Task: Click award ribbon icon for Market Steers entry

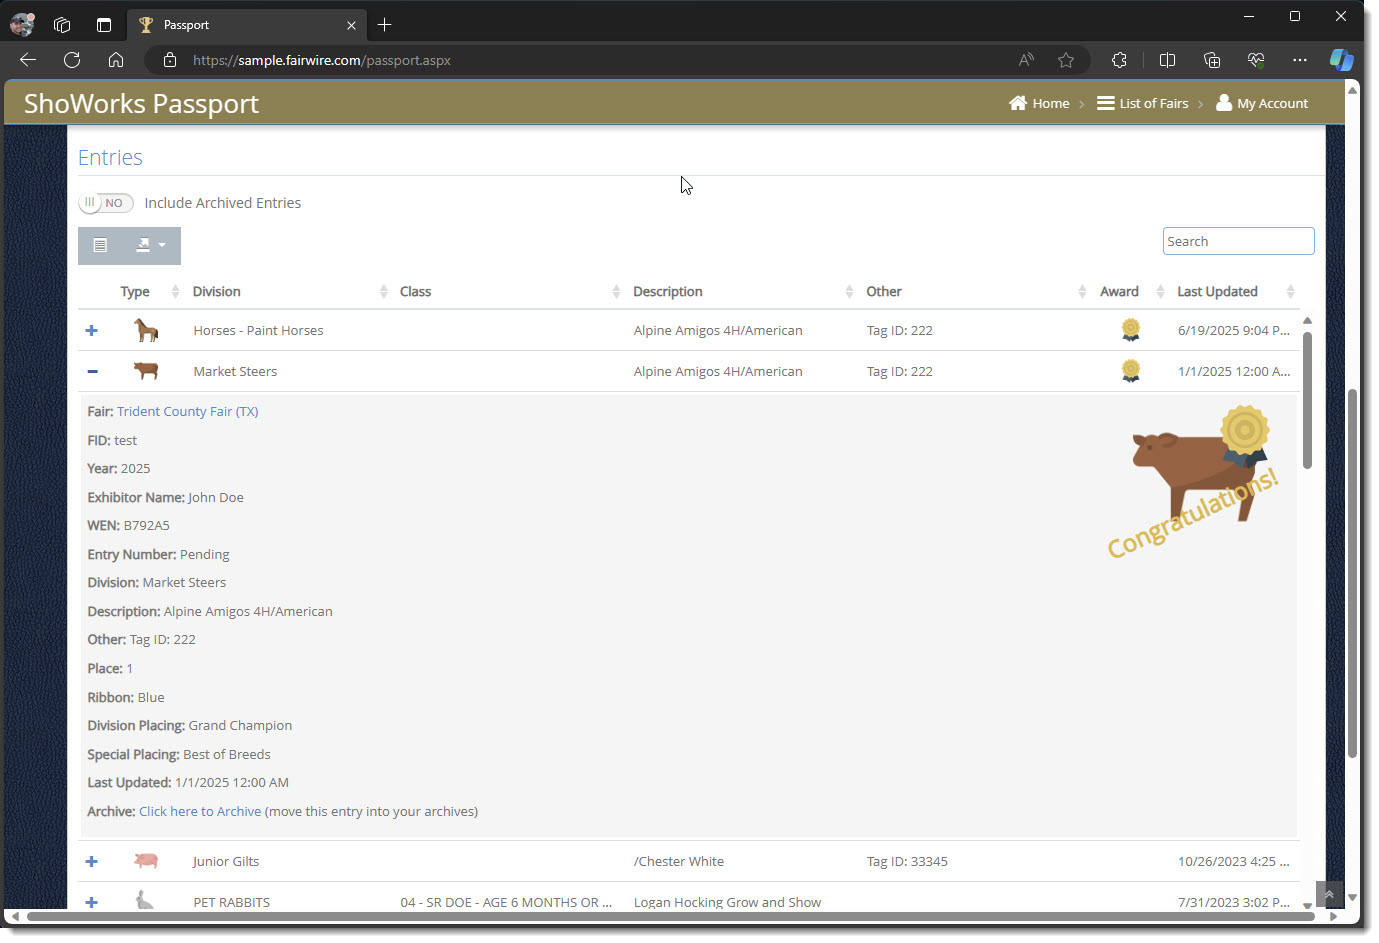Action: click(1130, 371)
